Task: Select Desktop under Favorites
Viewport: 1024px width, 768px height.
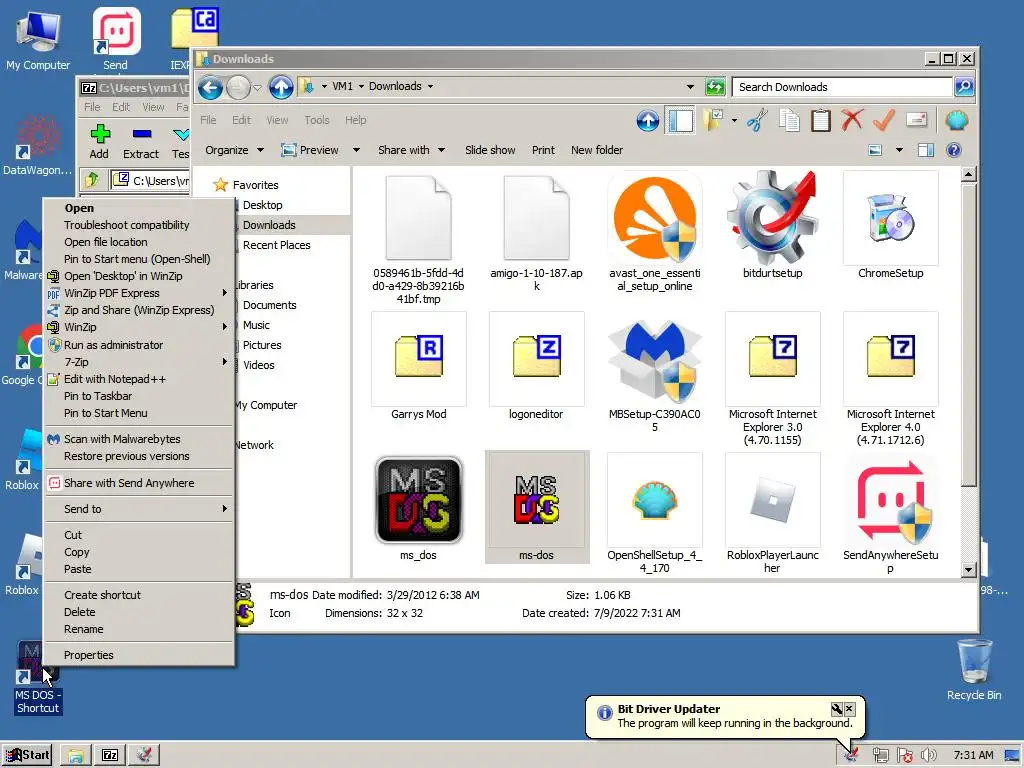Action: tap(263, 205)
